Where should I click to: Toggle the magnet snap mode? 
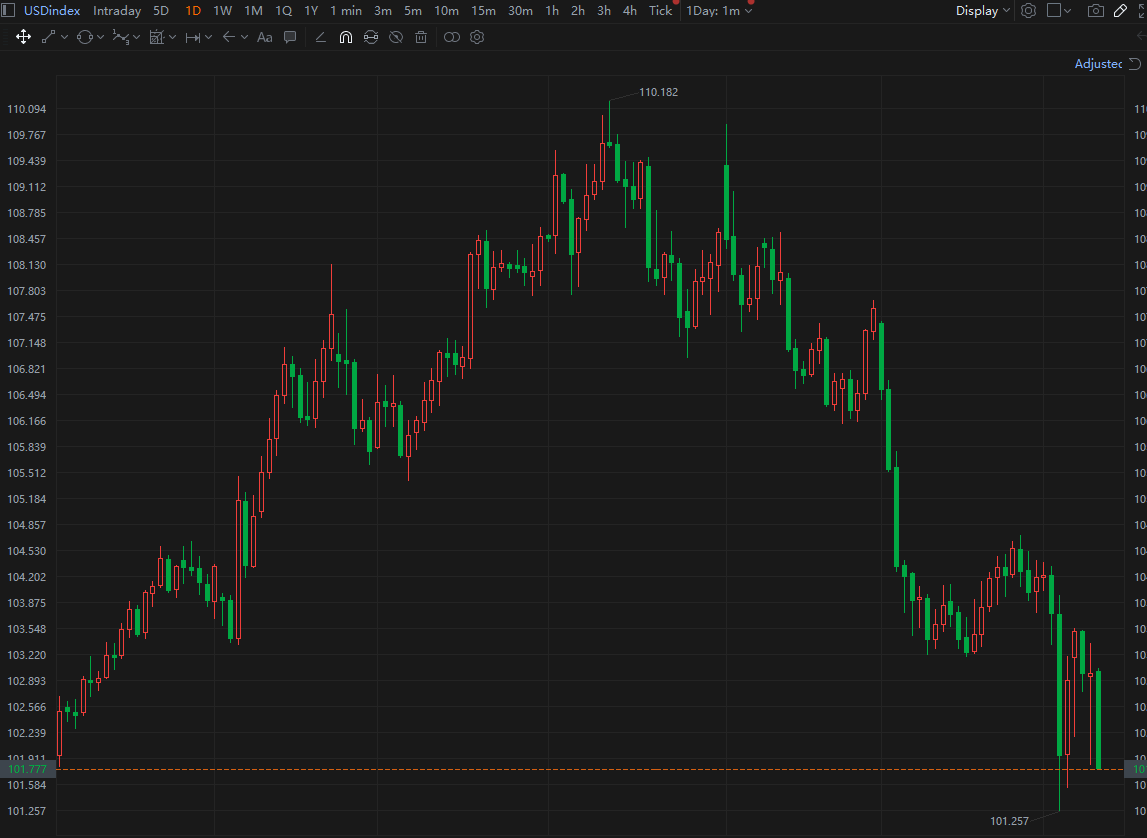coord(346,37)
